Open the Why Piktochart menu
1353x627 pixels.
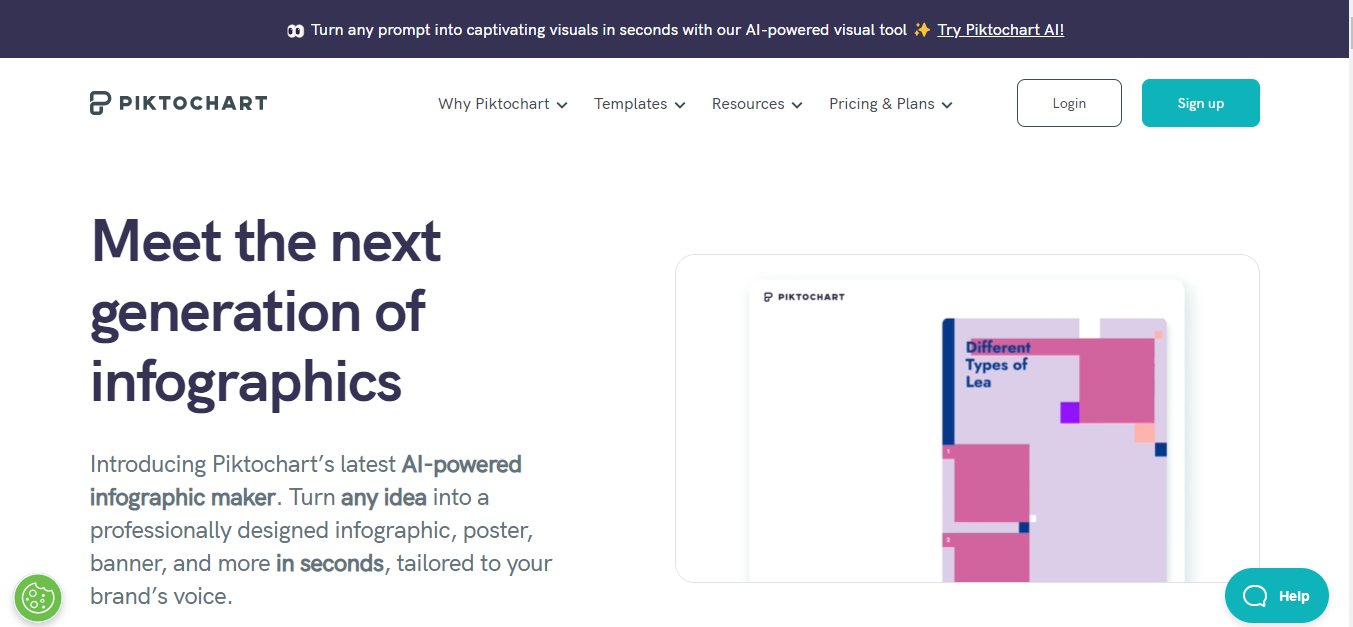tap(503, 104)
